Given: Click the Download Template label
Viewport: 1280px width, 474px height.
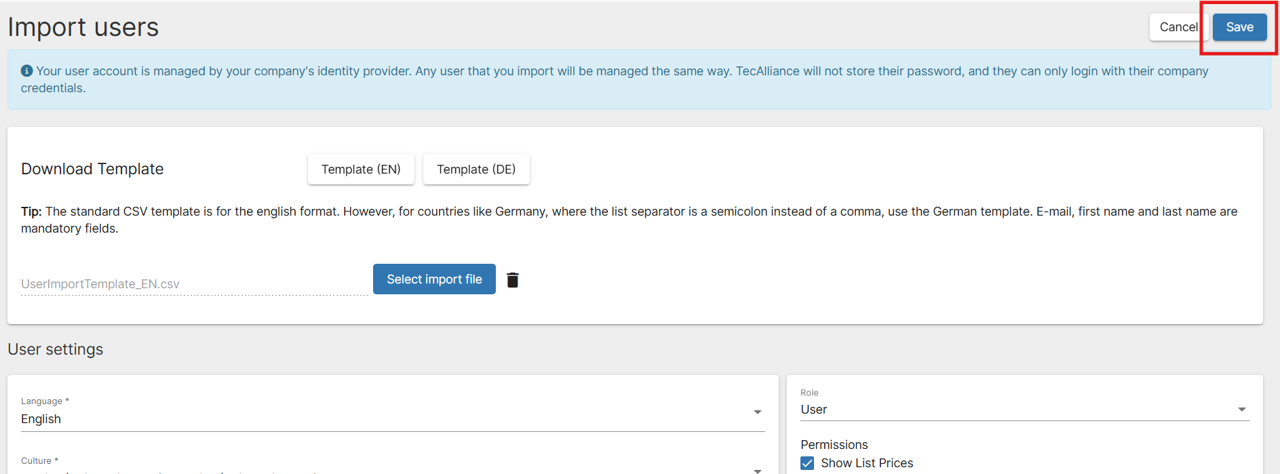Looking at the screenshot, I should click(92, 169).
